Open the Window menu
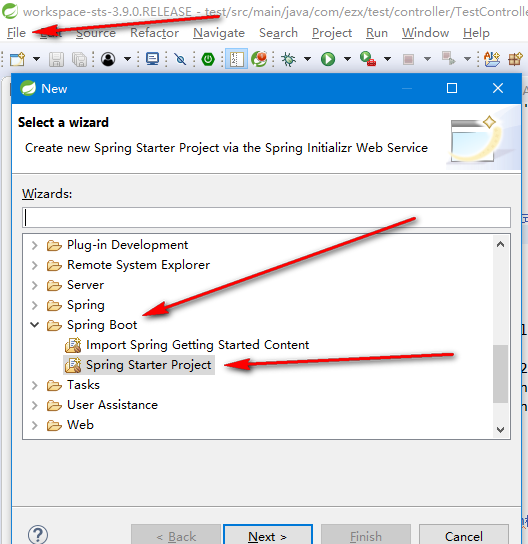The height and width of the screenshot is (544, 528). tap(425, 33)
